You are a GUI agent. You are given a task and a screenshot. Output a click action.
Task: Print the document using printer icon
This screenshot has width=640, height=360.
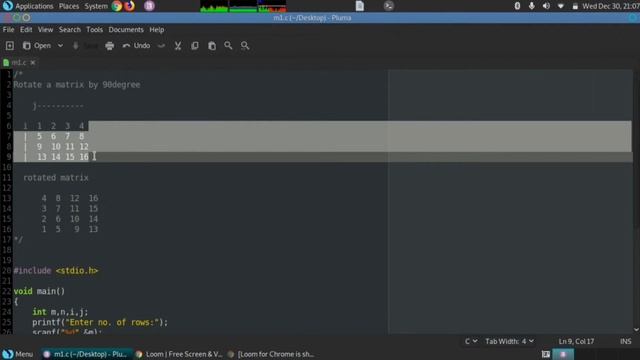(x=109, y=46)
